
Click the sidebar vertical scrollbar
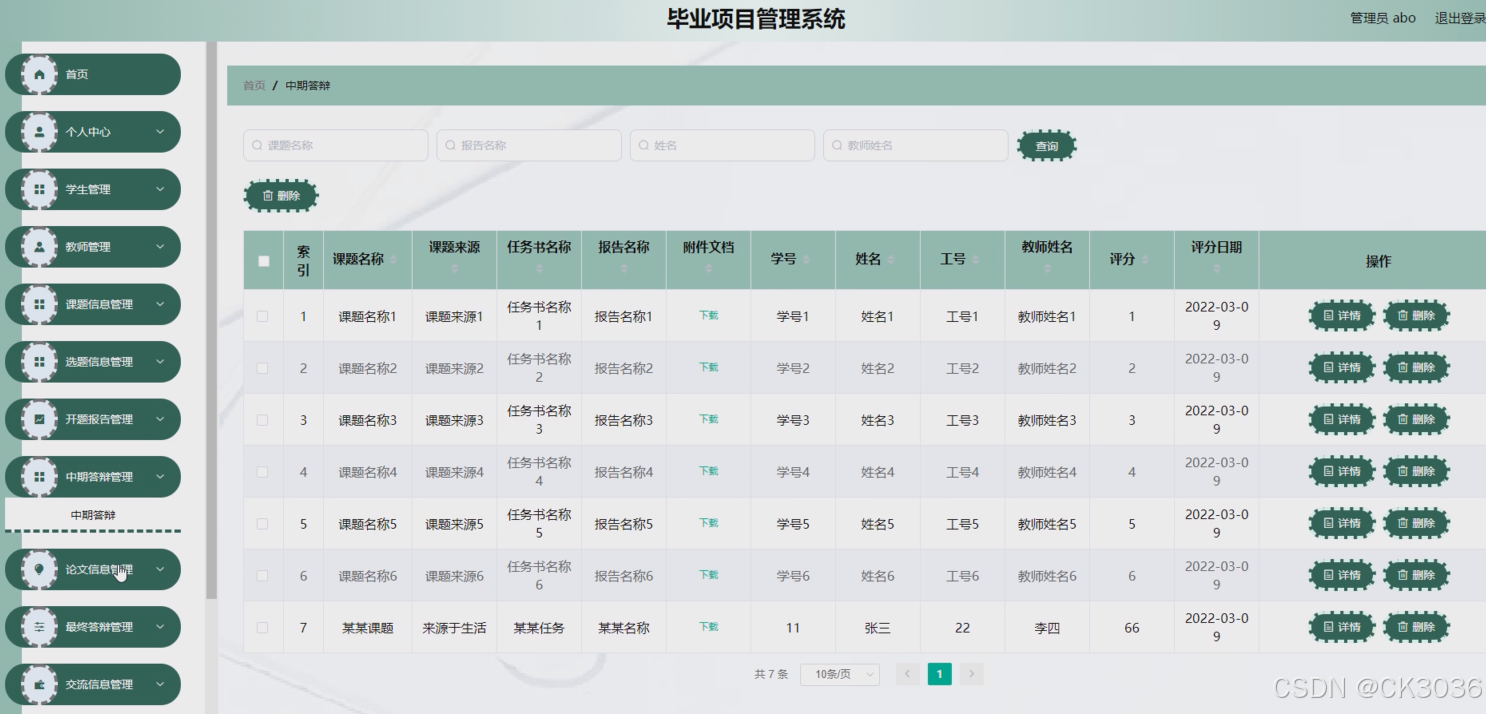[211, 320]
